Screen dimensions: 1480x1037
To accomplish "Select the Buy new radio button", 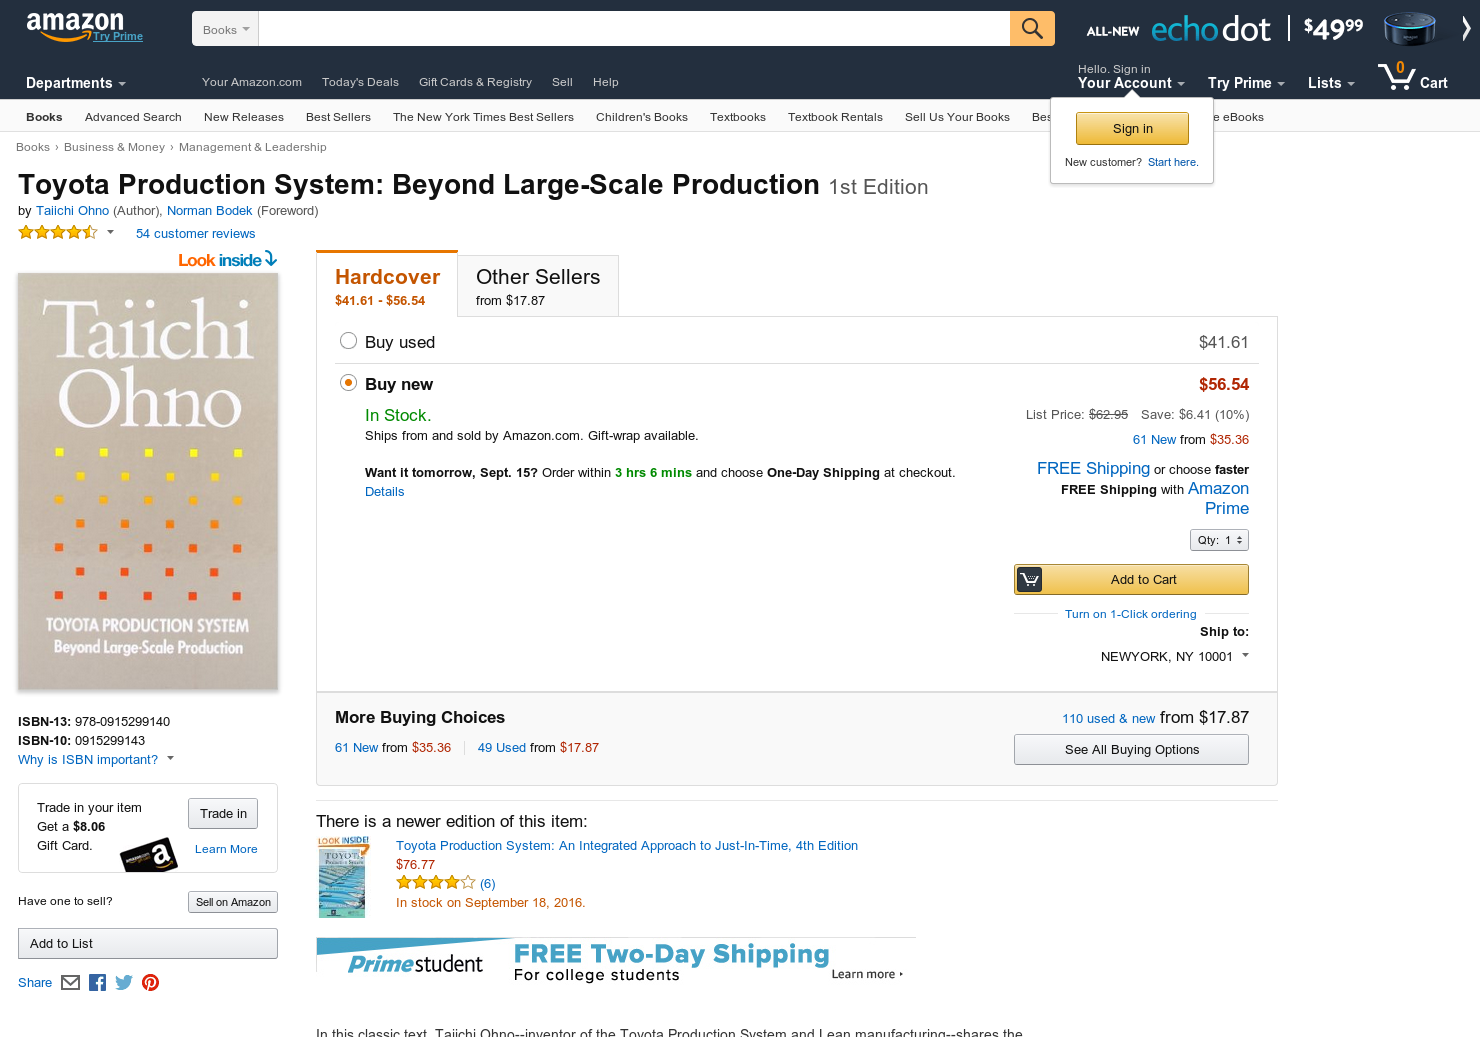I will [348, 383].
